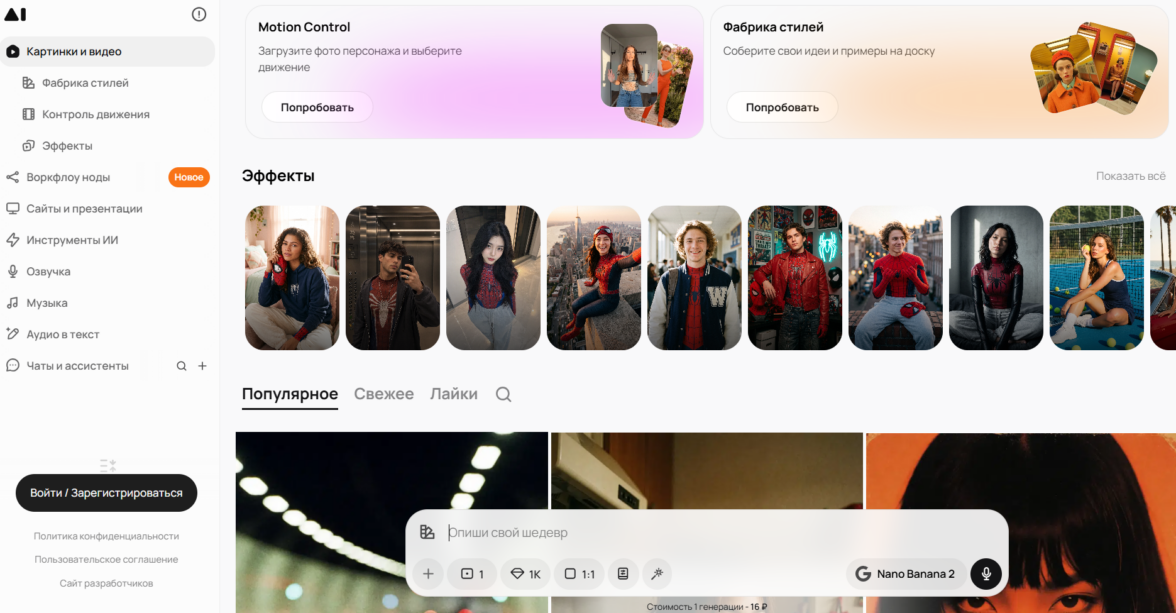
Task: Click the Стоимость 1 генерации - 16 ₽ text
Action: pos(706,606)
